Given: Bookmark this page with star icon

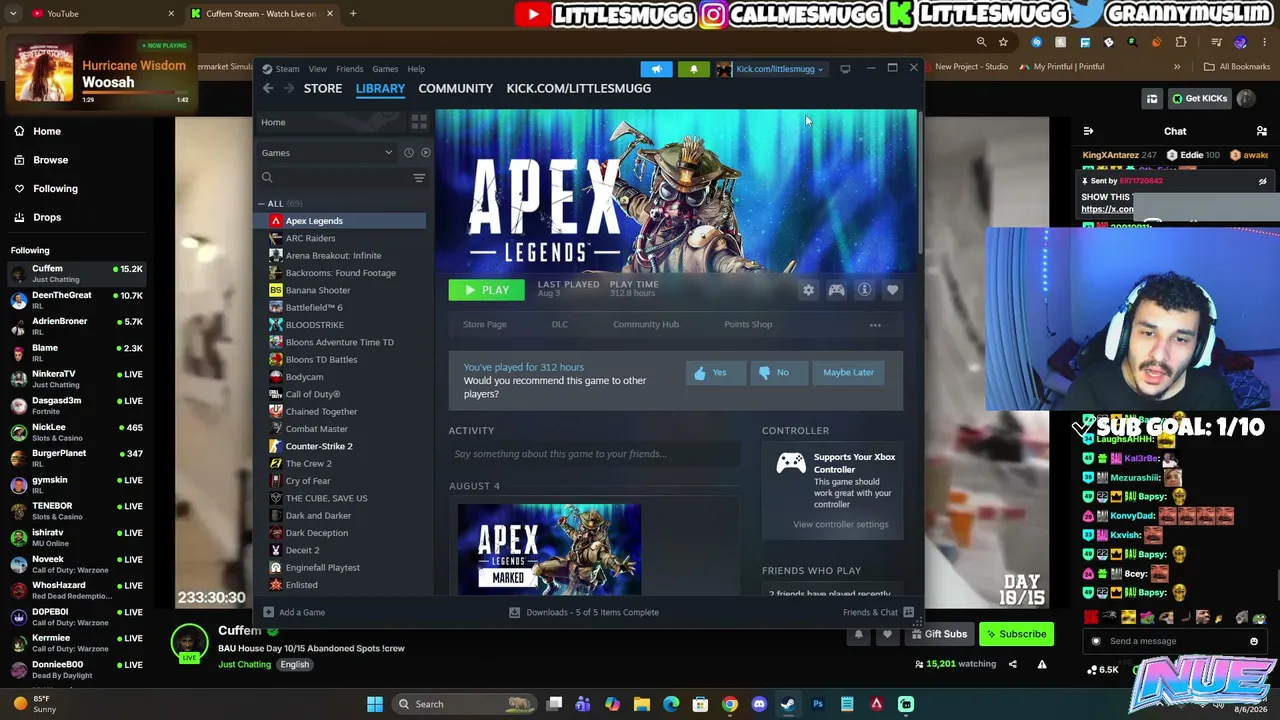Looking at the screenshot, I should tap(1003, 42).
